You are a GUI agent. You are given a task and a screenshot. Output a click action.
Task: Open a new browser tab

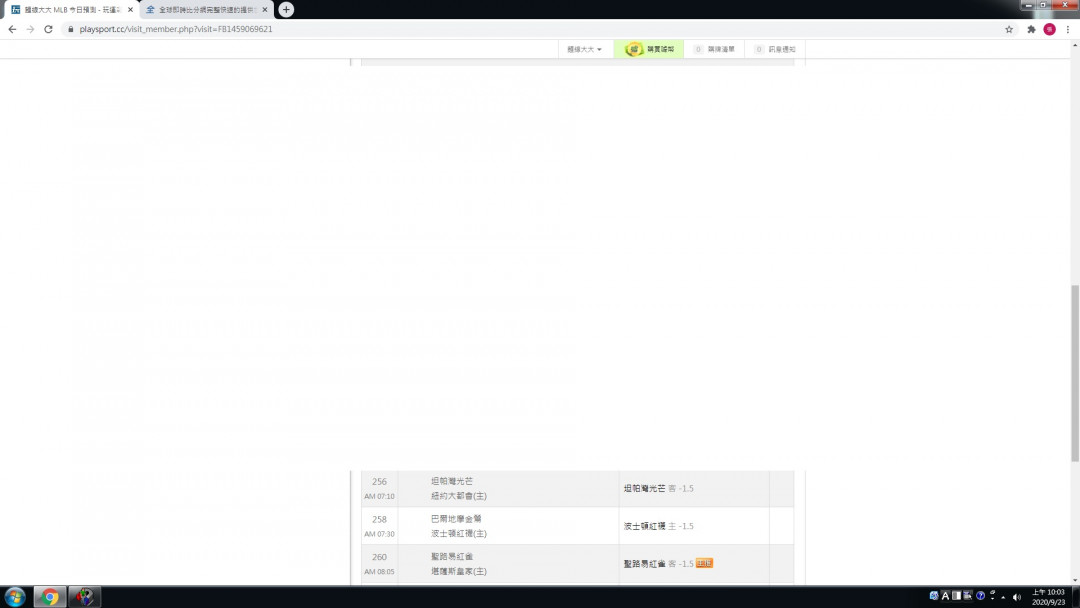[x=286, y=10]
